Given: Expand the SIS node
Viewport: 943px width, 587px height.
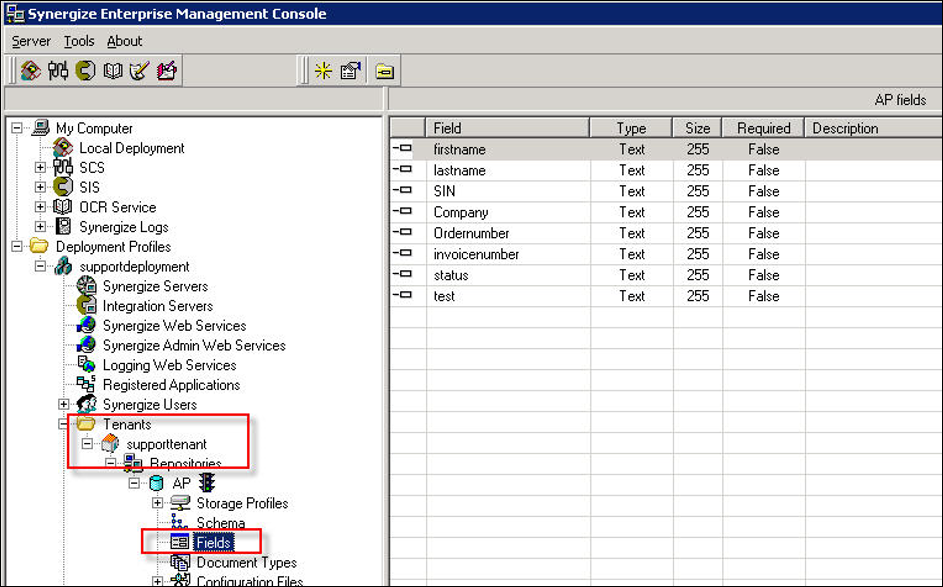Looking at the screenshot, I should pos(40,187).
